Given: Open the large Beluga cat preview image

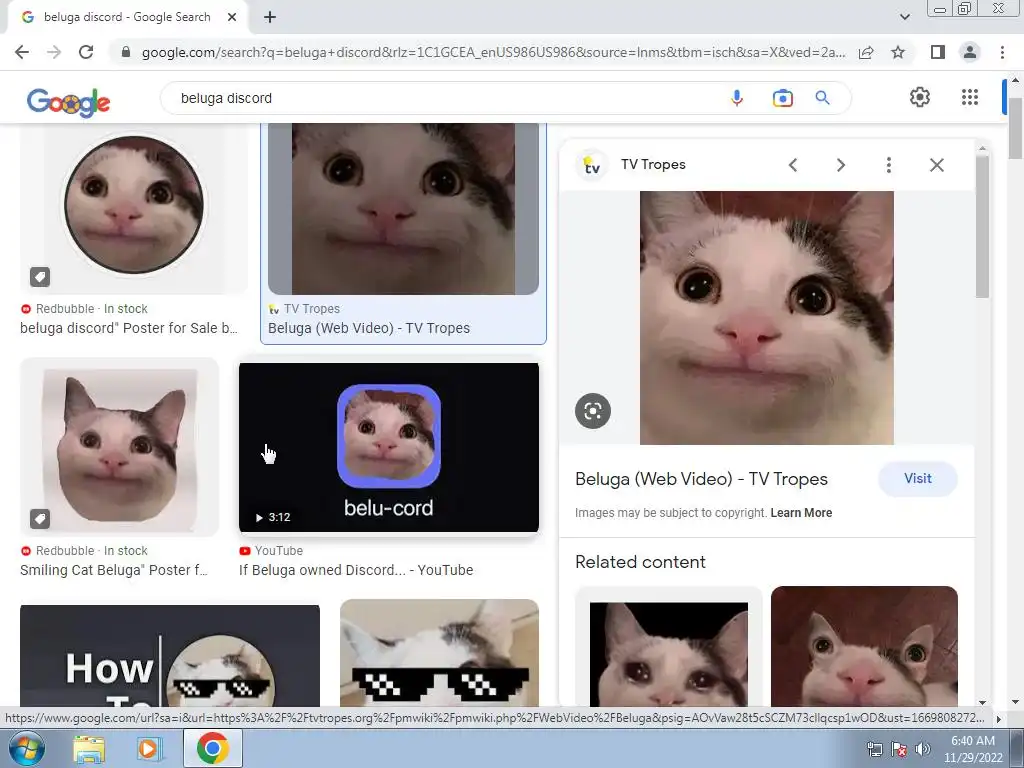Looking at the screenshot, I should click(x=767, y=318).
